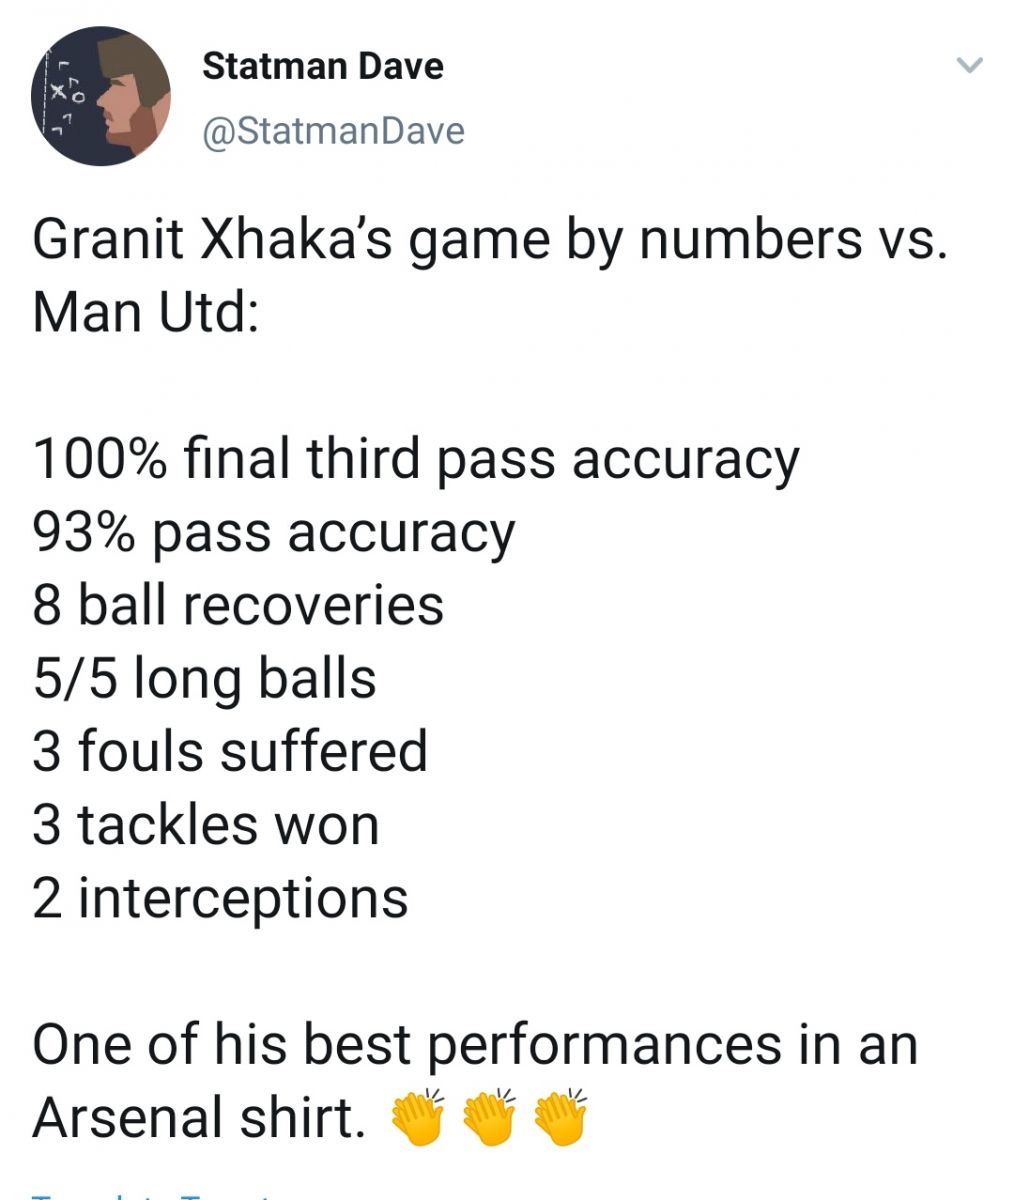The image size is (1014, 1200).
Task: Select the "100% final third pass accuracy" line
Action: (x=416, y=461)
